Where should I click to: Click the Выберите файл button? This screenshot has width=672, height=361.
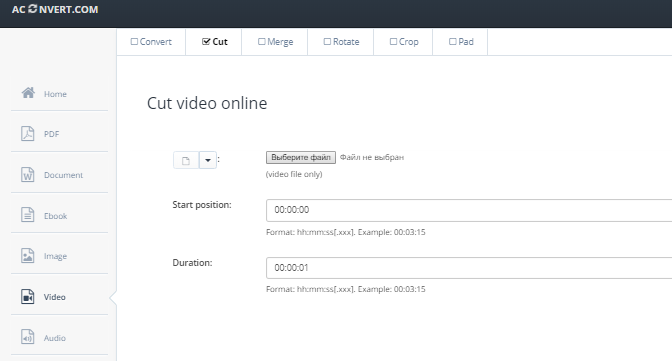301,157
